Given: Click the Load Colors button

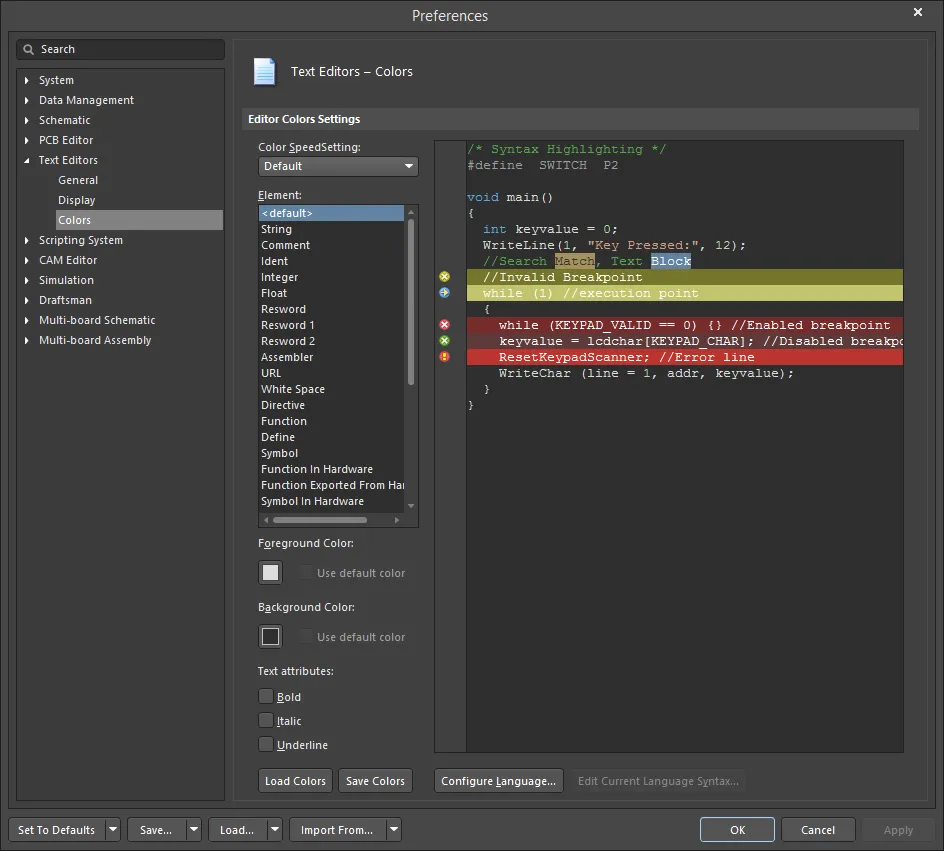Looking at the screenshot, I should 295,781.
